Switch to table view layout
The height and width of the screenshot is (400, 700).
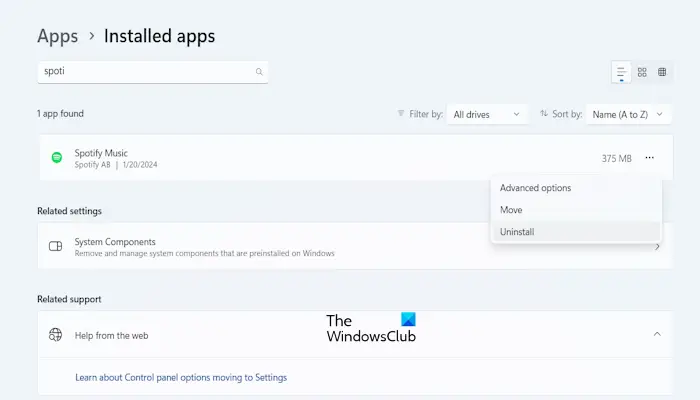coord(662,72)
